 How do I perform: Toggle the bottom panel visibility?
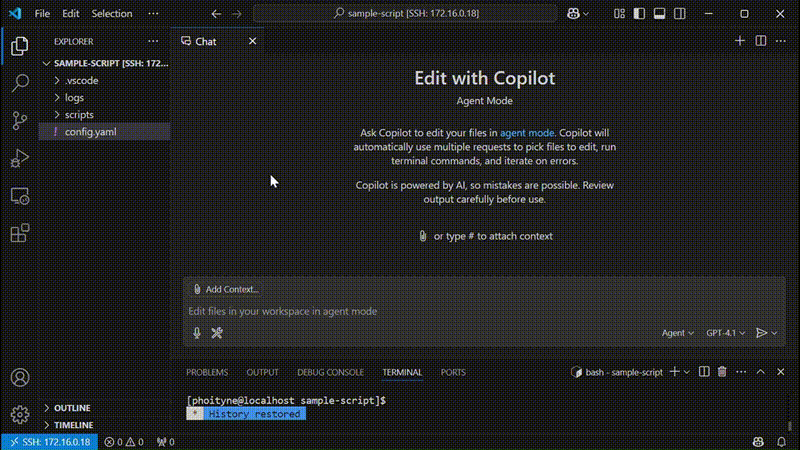tap(659, 14)
